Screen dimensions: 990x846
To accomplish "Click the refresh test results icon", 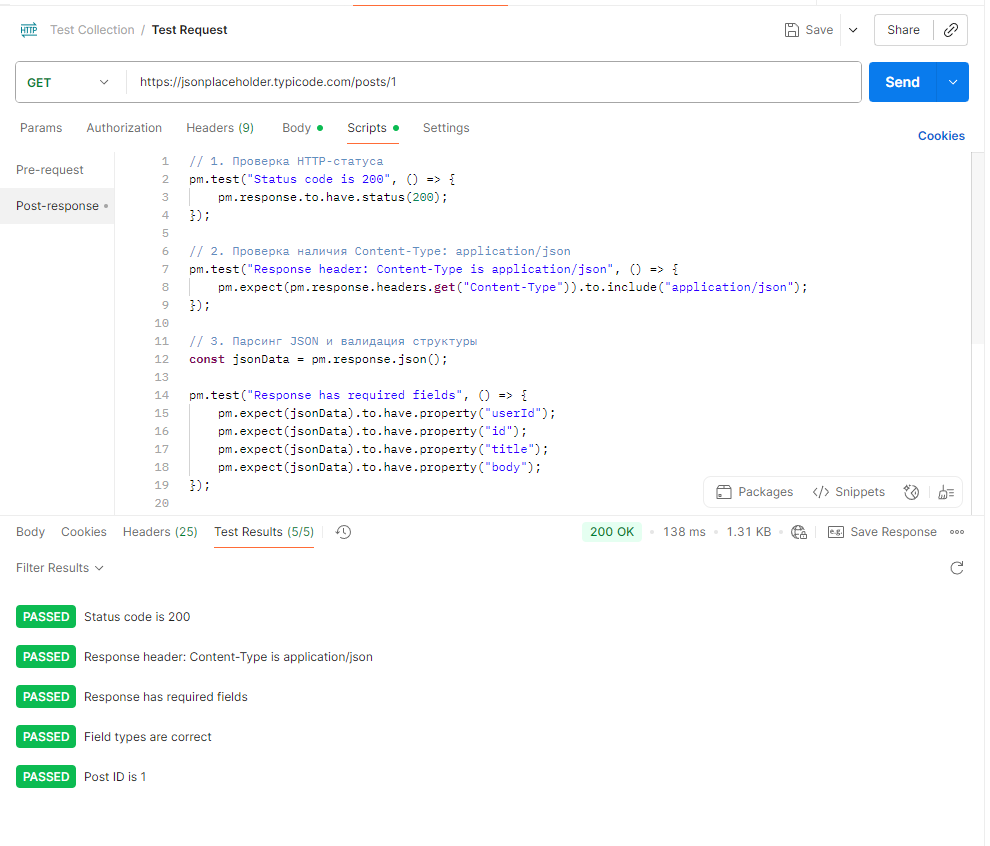I will 957,568.
